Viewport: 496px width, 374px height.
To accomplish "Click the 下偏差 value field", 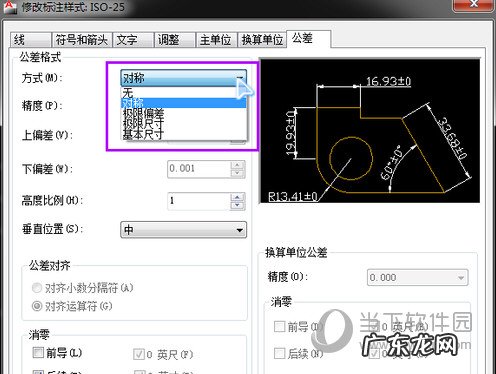I will pyautogui.click(x=199, y=169).
